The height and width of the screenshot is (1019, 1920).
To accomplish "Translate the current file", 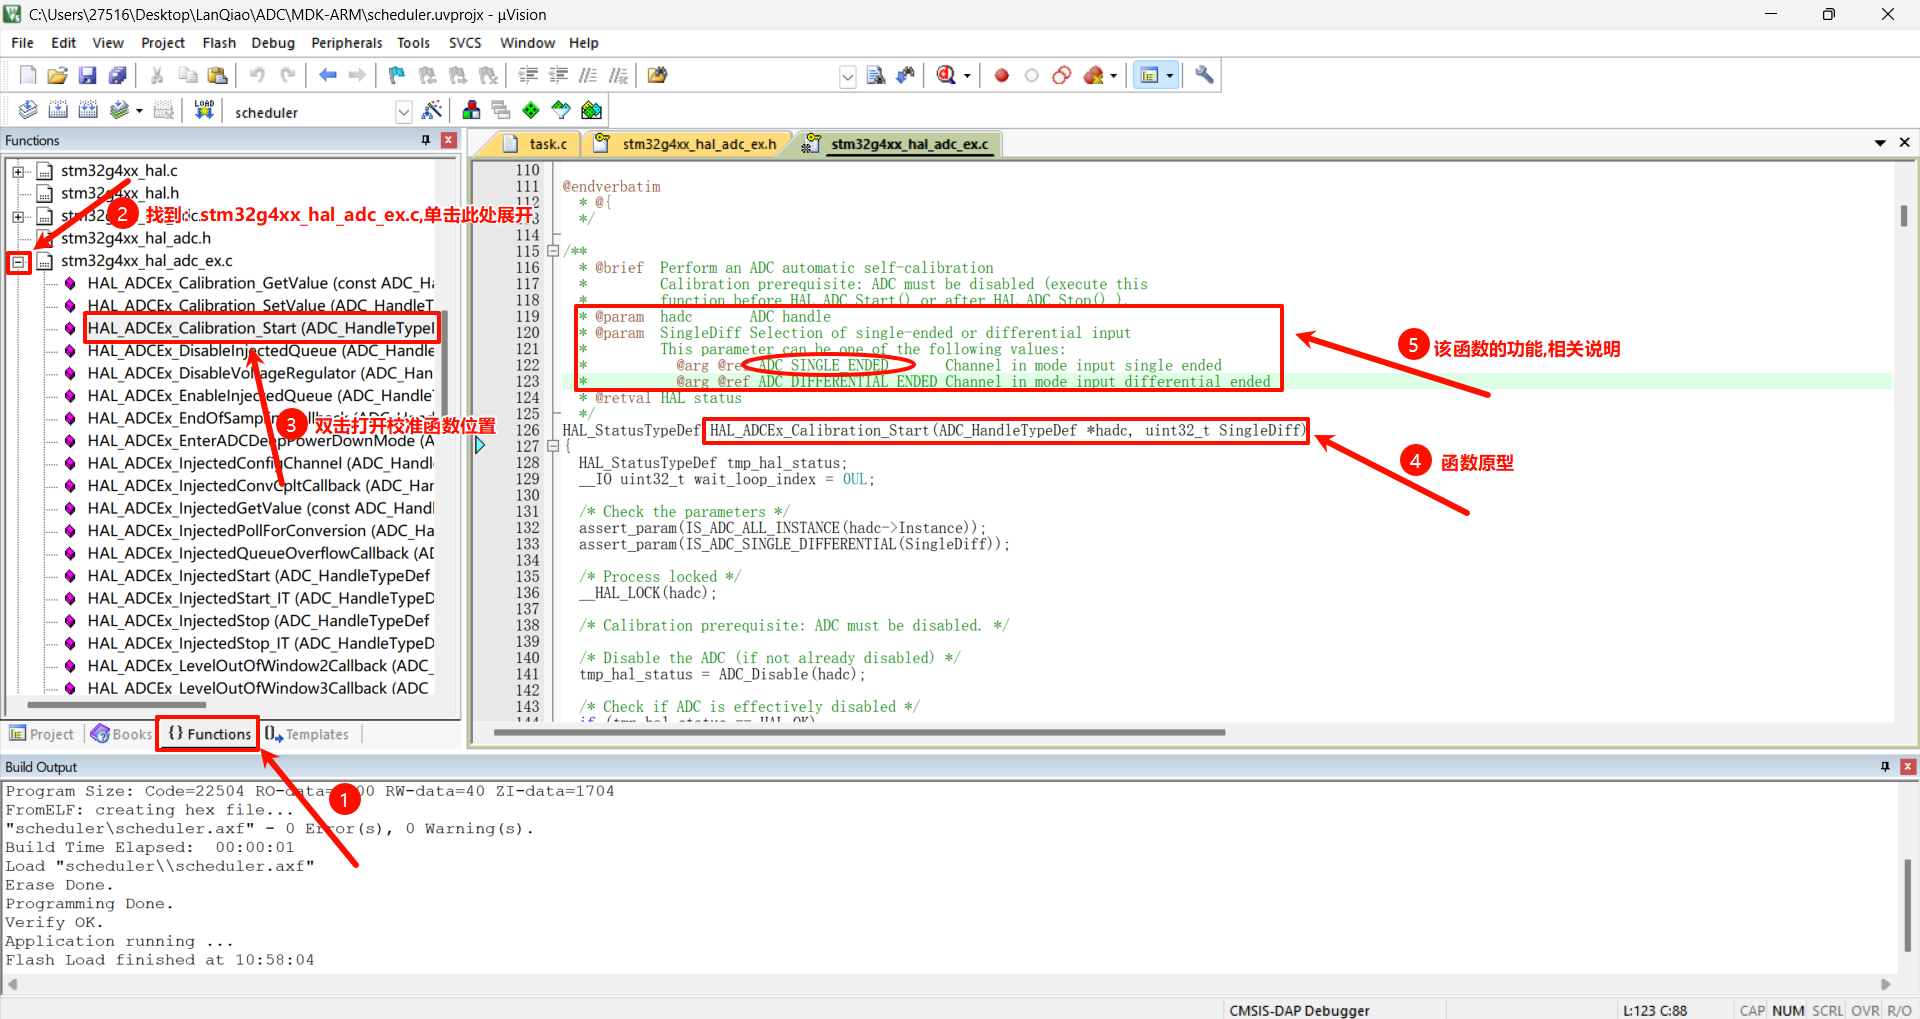I will pos(28,110).
